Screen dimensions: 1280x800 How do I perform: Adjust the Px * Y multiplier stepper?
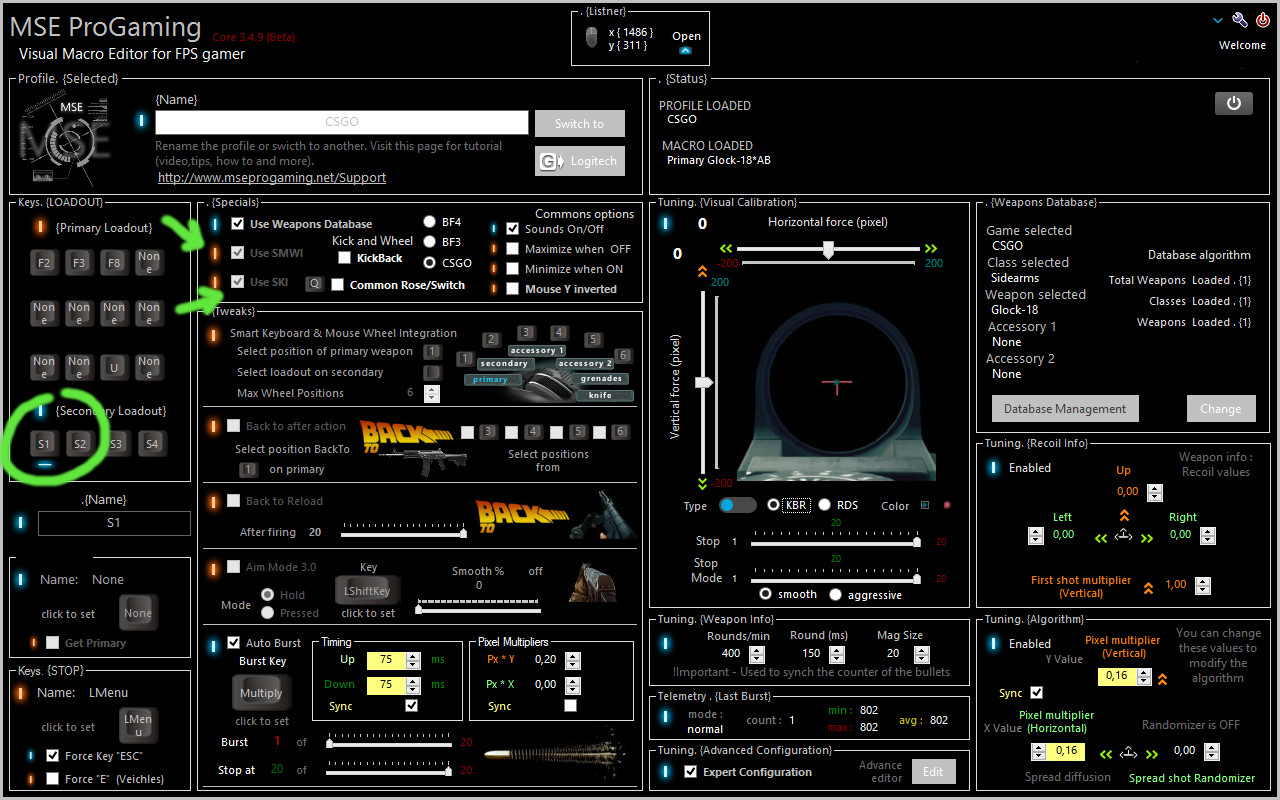point(573,660)
